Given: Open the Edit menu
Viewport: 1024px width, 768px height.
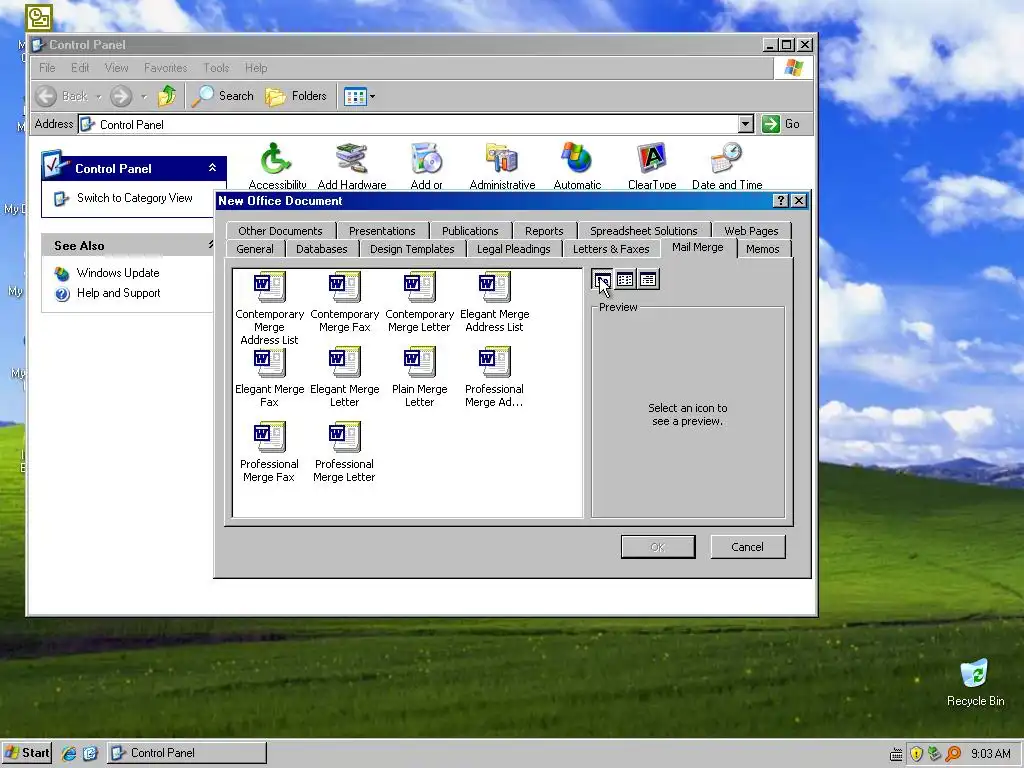Looking at the screenshot, I should point(80,68).
